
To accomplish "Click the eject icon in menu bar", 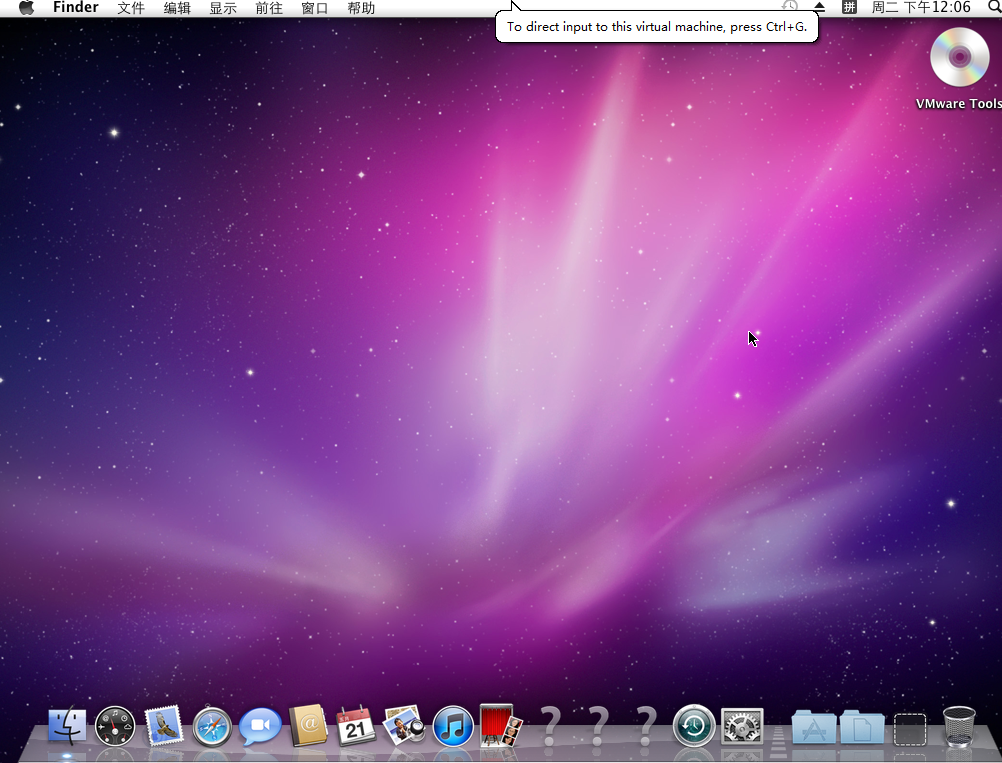I will tap(819, 8).
